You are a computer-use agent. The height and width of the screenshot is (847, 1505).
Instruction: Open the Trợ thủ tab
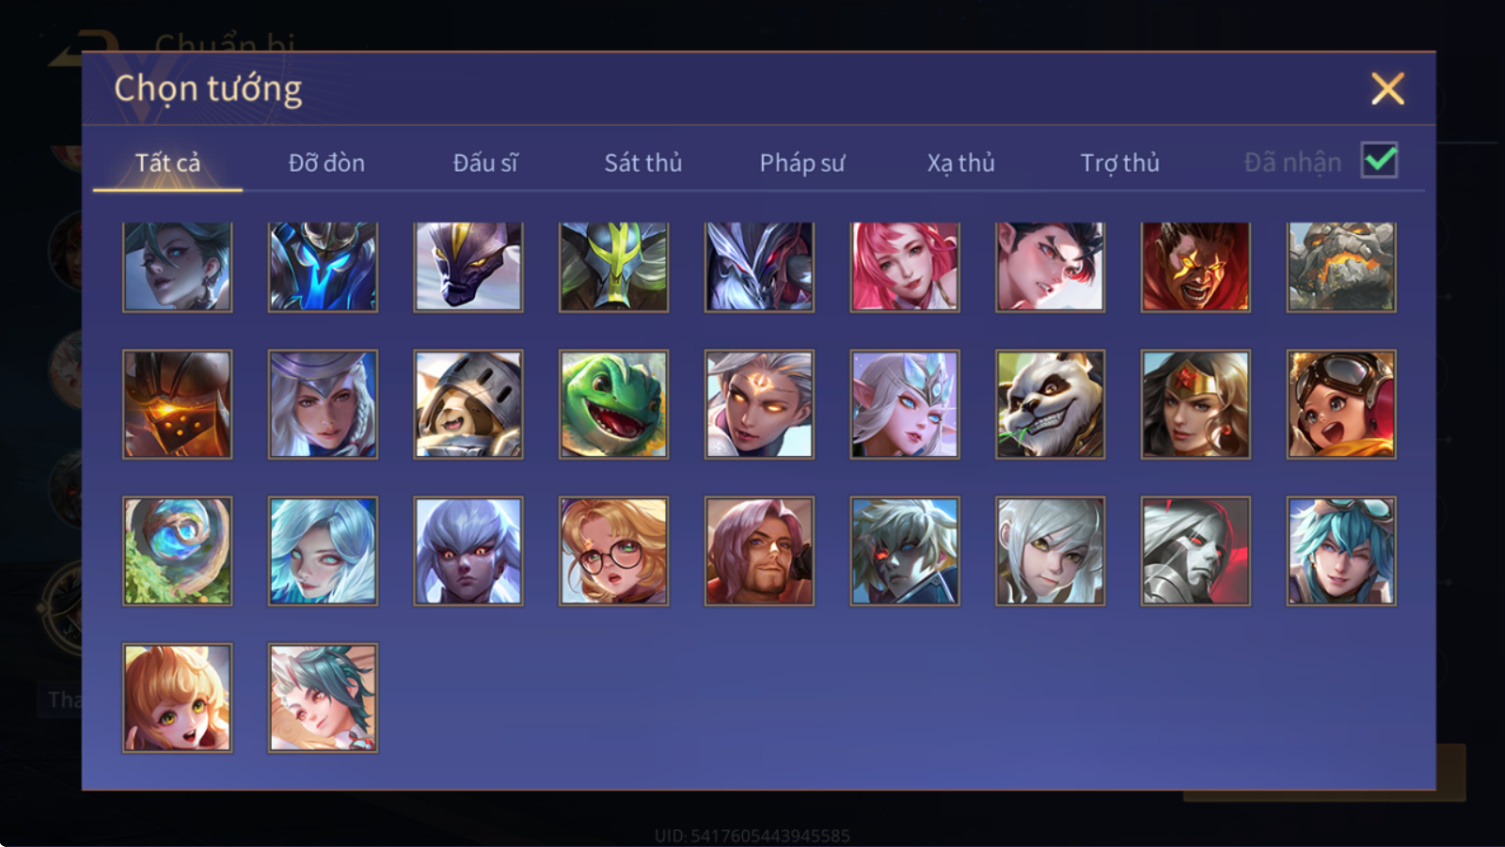[x=1120, y=162]
